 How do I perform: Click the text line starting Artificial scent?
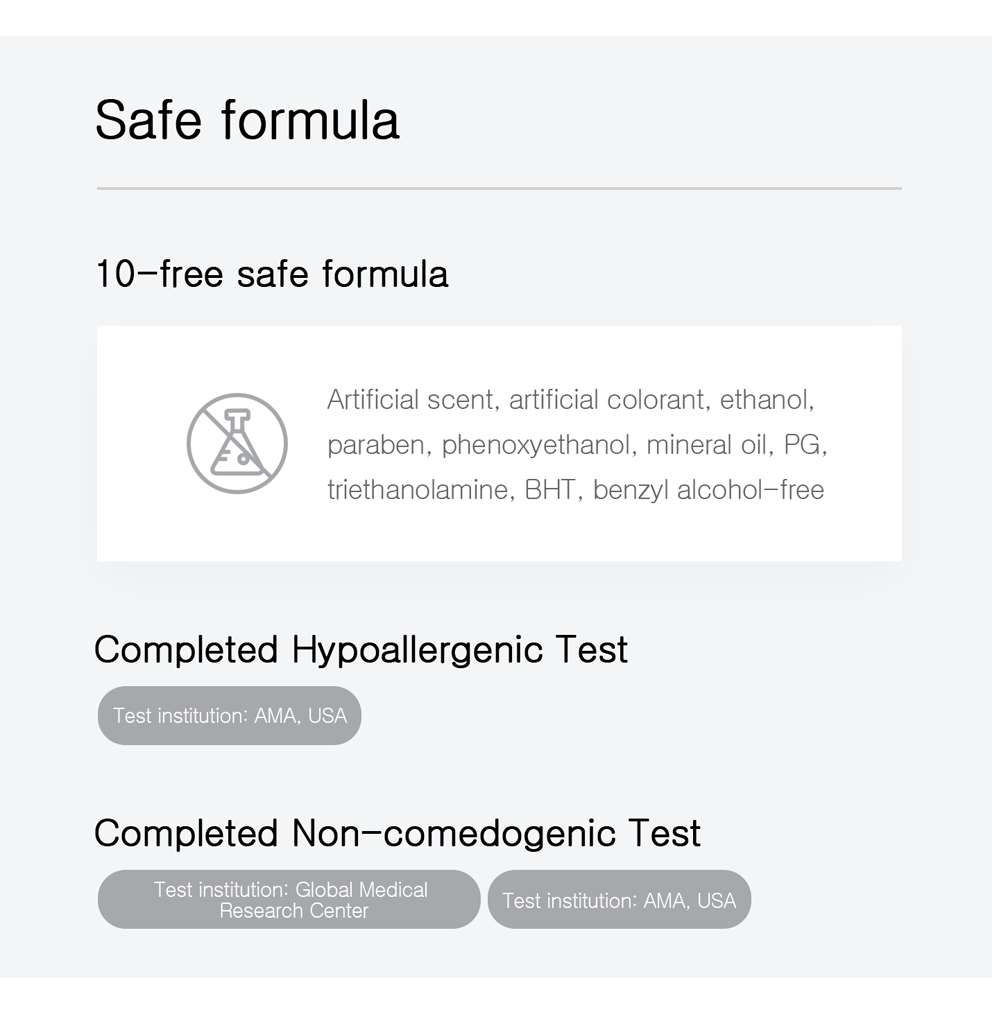point(570,399)
